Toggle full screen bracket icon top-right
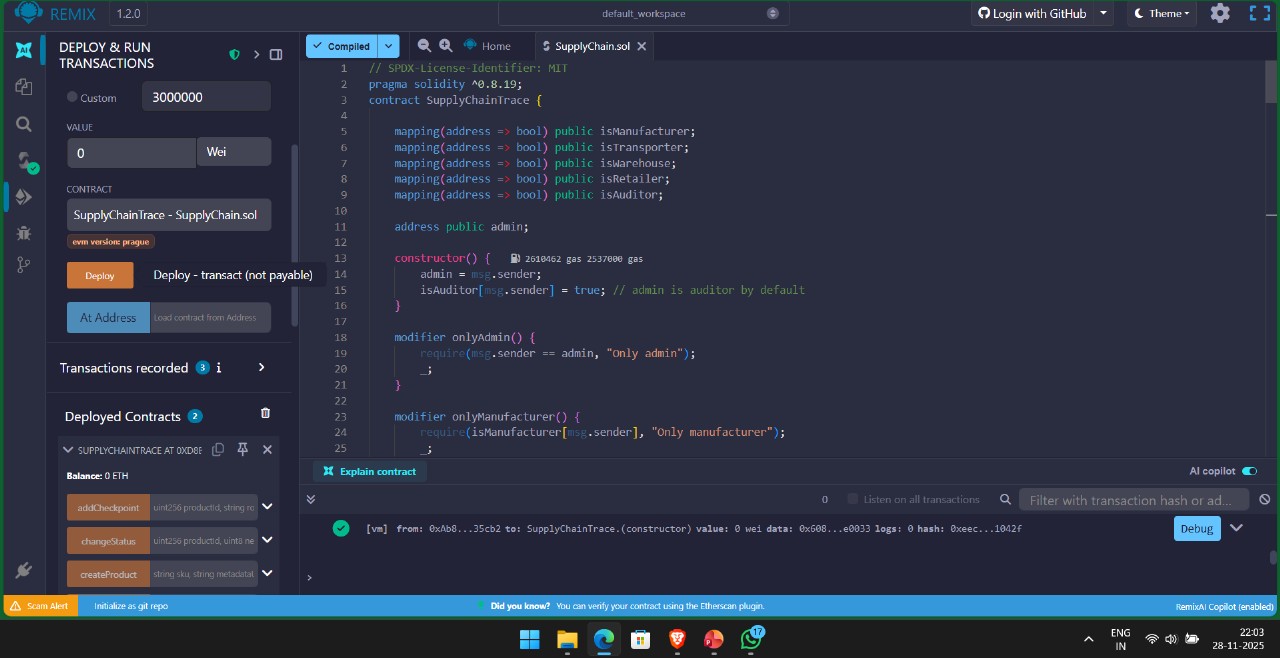Viewport: 1280px width, 658px height. tap(1259, 13)
